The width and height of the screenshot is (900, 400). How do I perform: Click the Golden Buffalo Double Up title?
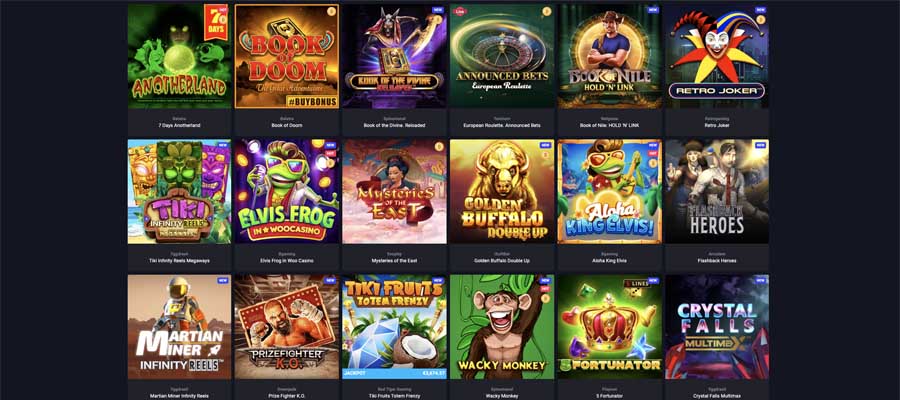[502, 261]
